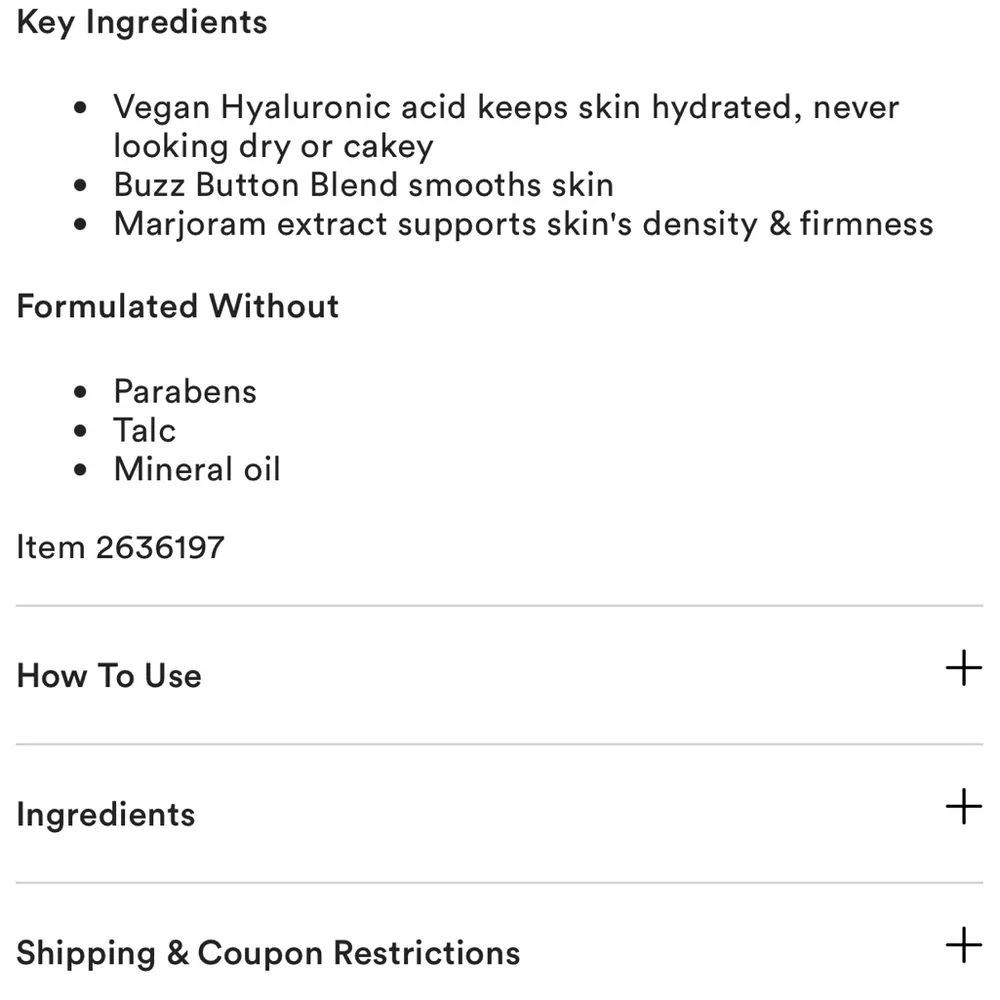Click Shipping & Coupon Restrictions heading
The image size is (1000, 1000).
268,953
